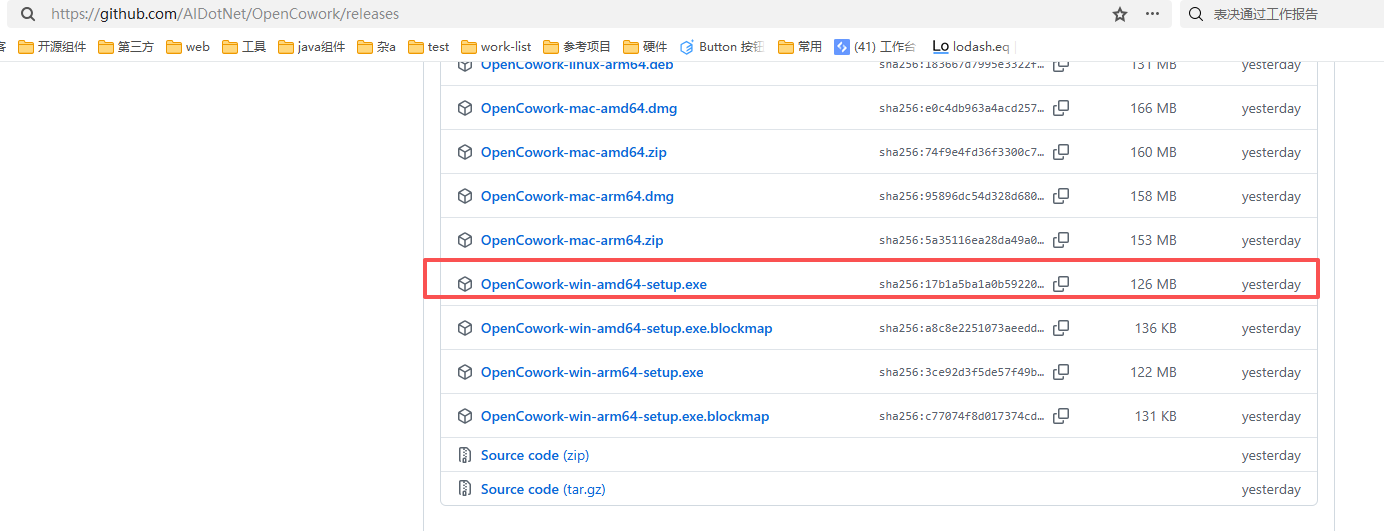The width and height of the screenshot is (1384, 531).
Task: Open the Button 按钮 bookmark
Action: pyautogui.click(x=722, y=47)
